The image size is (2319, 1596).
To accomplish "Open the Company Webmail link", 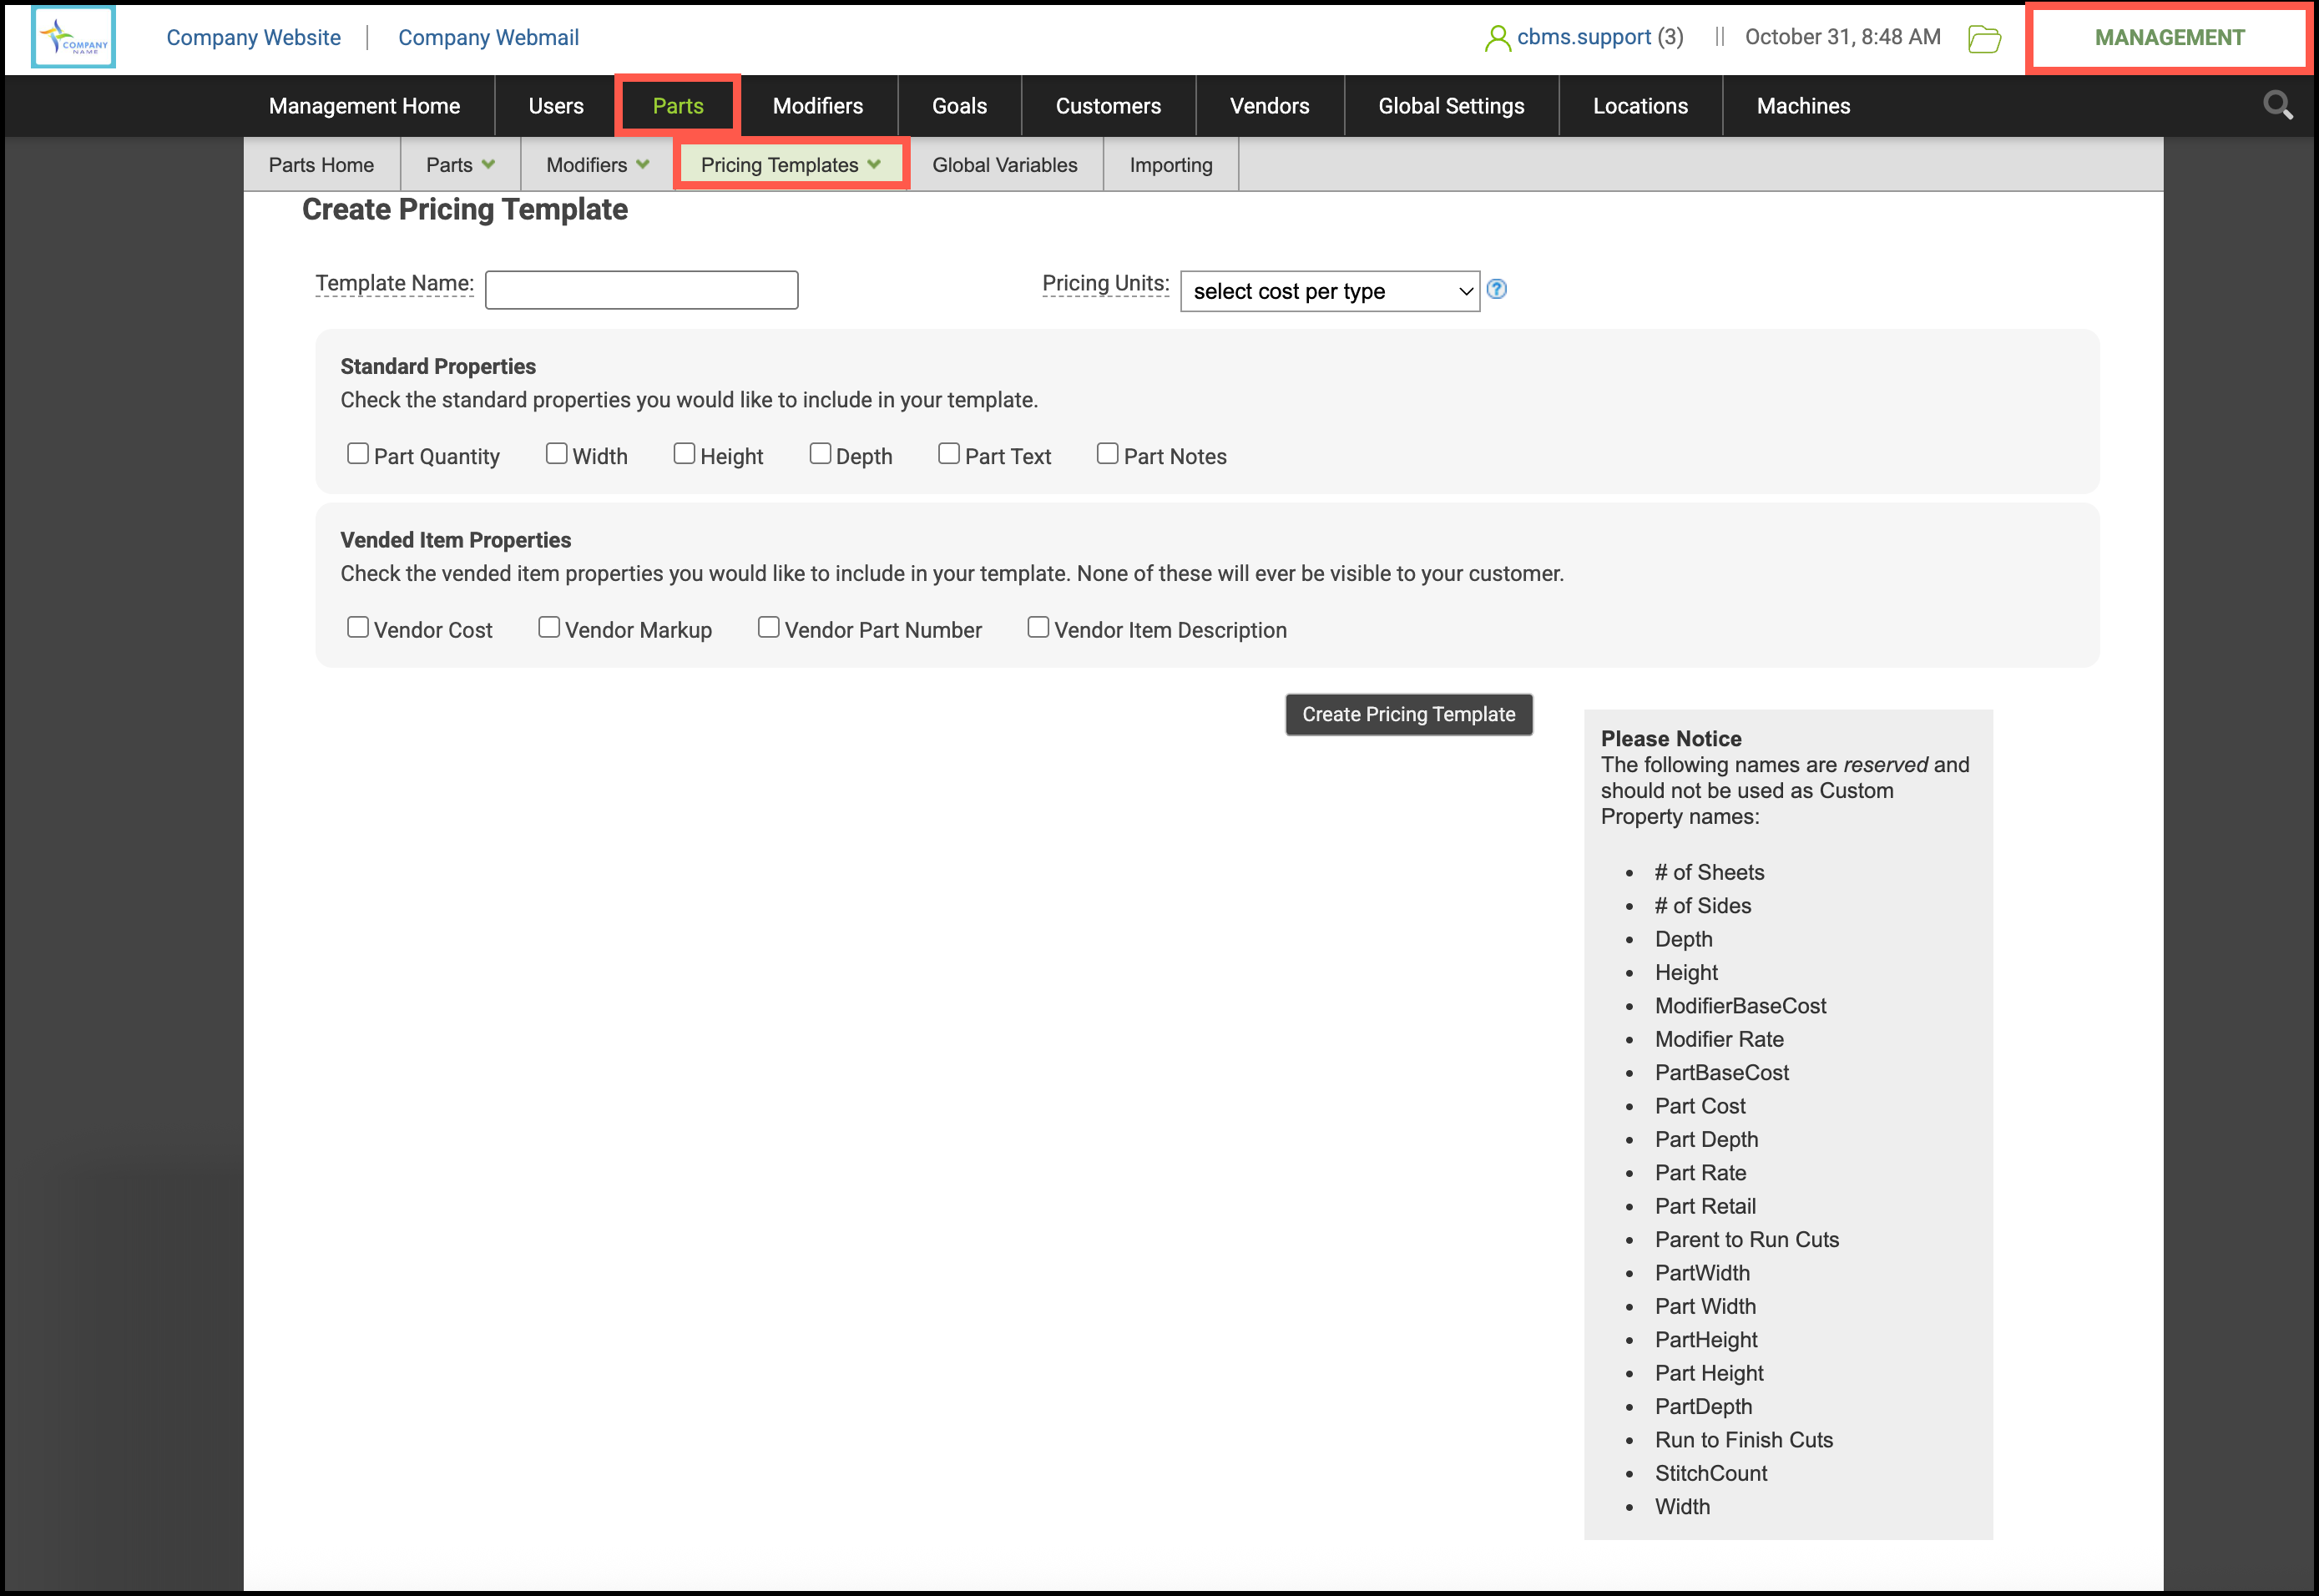I will tap(488, 38).
